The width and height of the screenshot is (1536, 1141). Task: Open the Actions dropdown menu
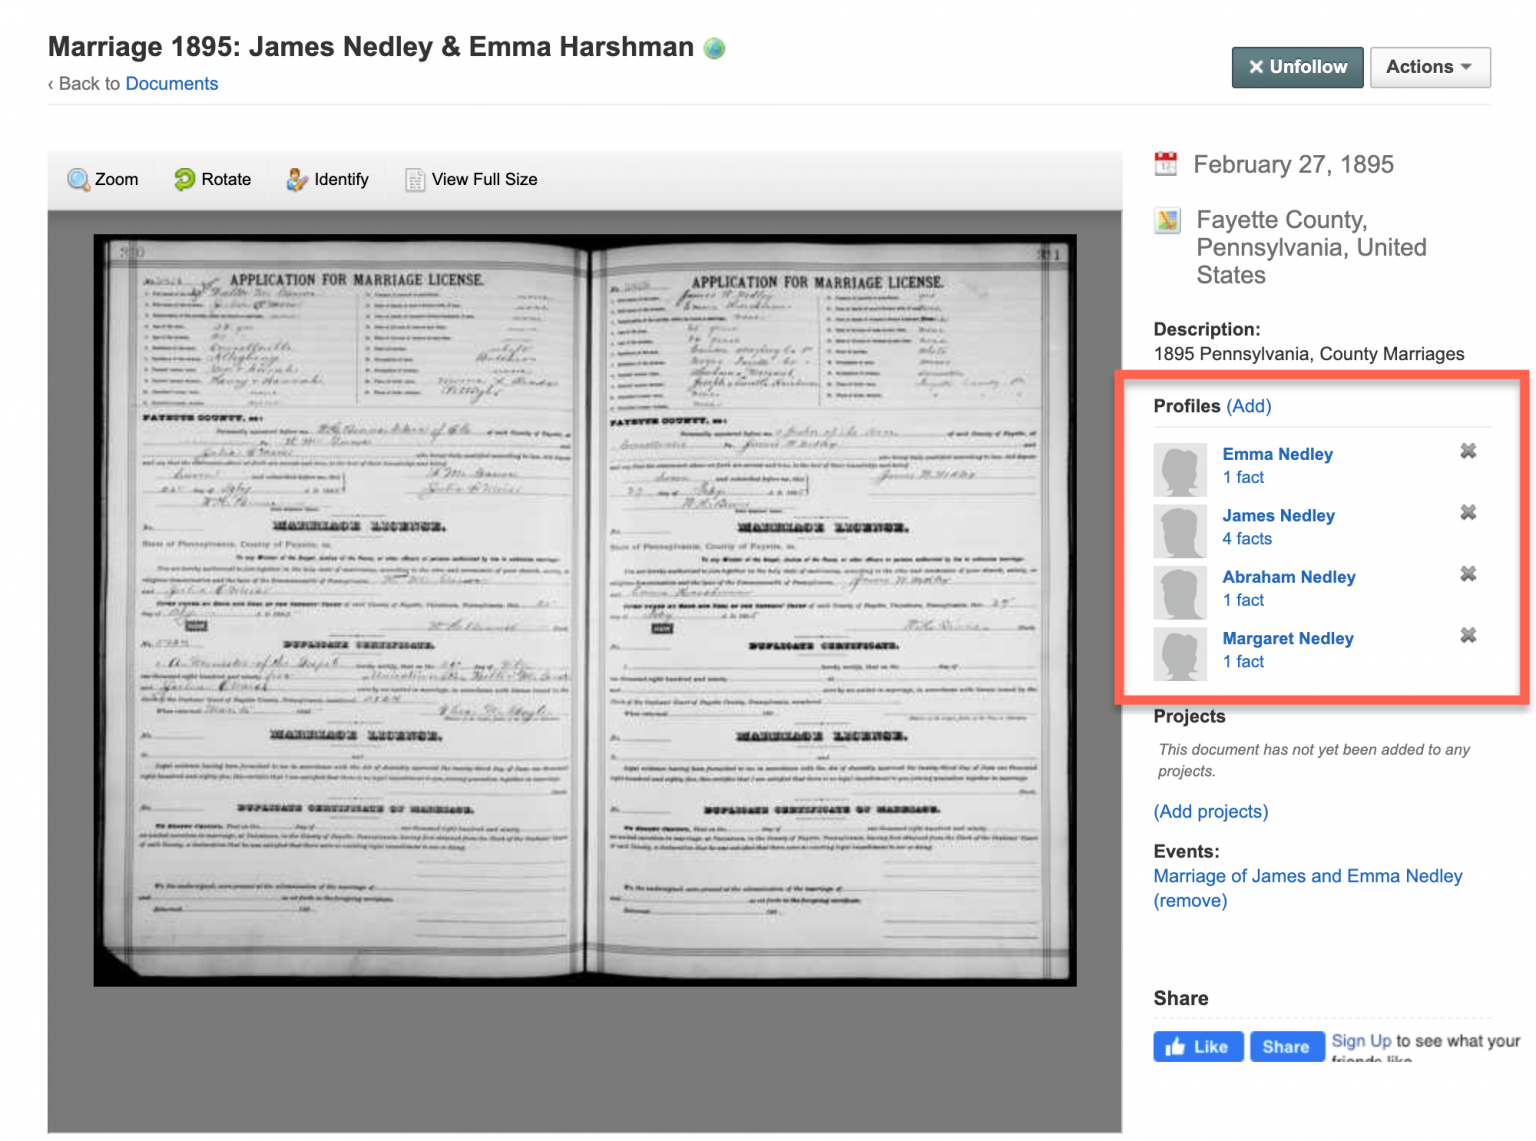coord(1430,67)
